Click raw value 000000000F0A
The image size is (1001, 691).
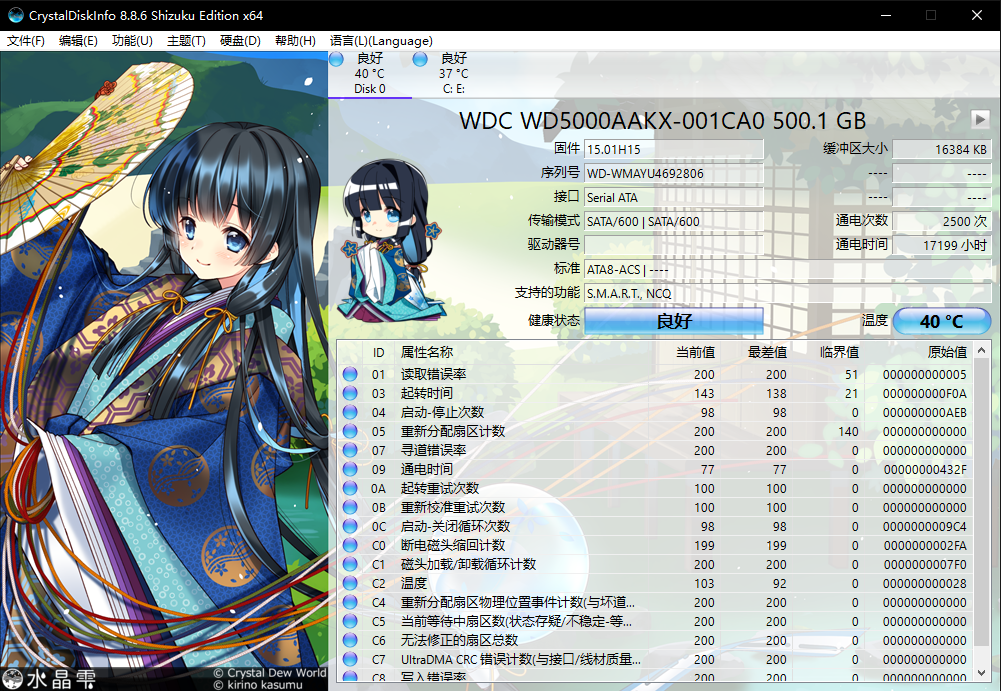[924, 393]
